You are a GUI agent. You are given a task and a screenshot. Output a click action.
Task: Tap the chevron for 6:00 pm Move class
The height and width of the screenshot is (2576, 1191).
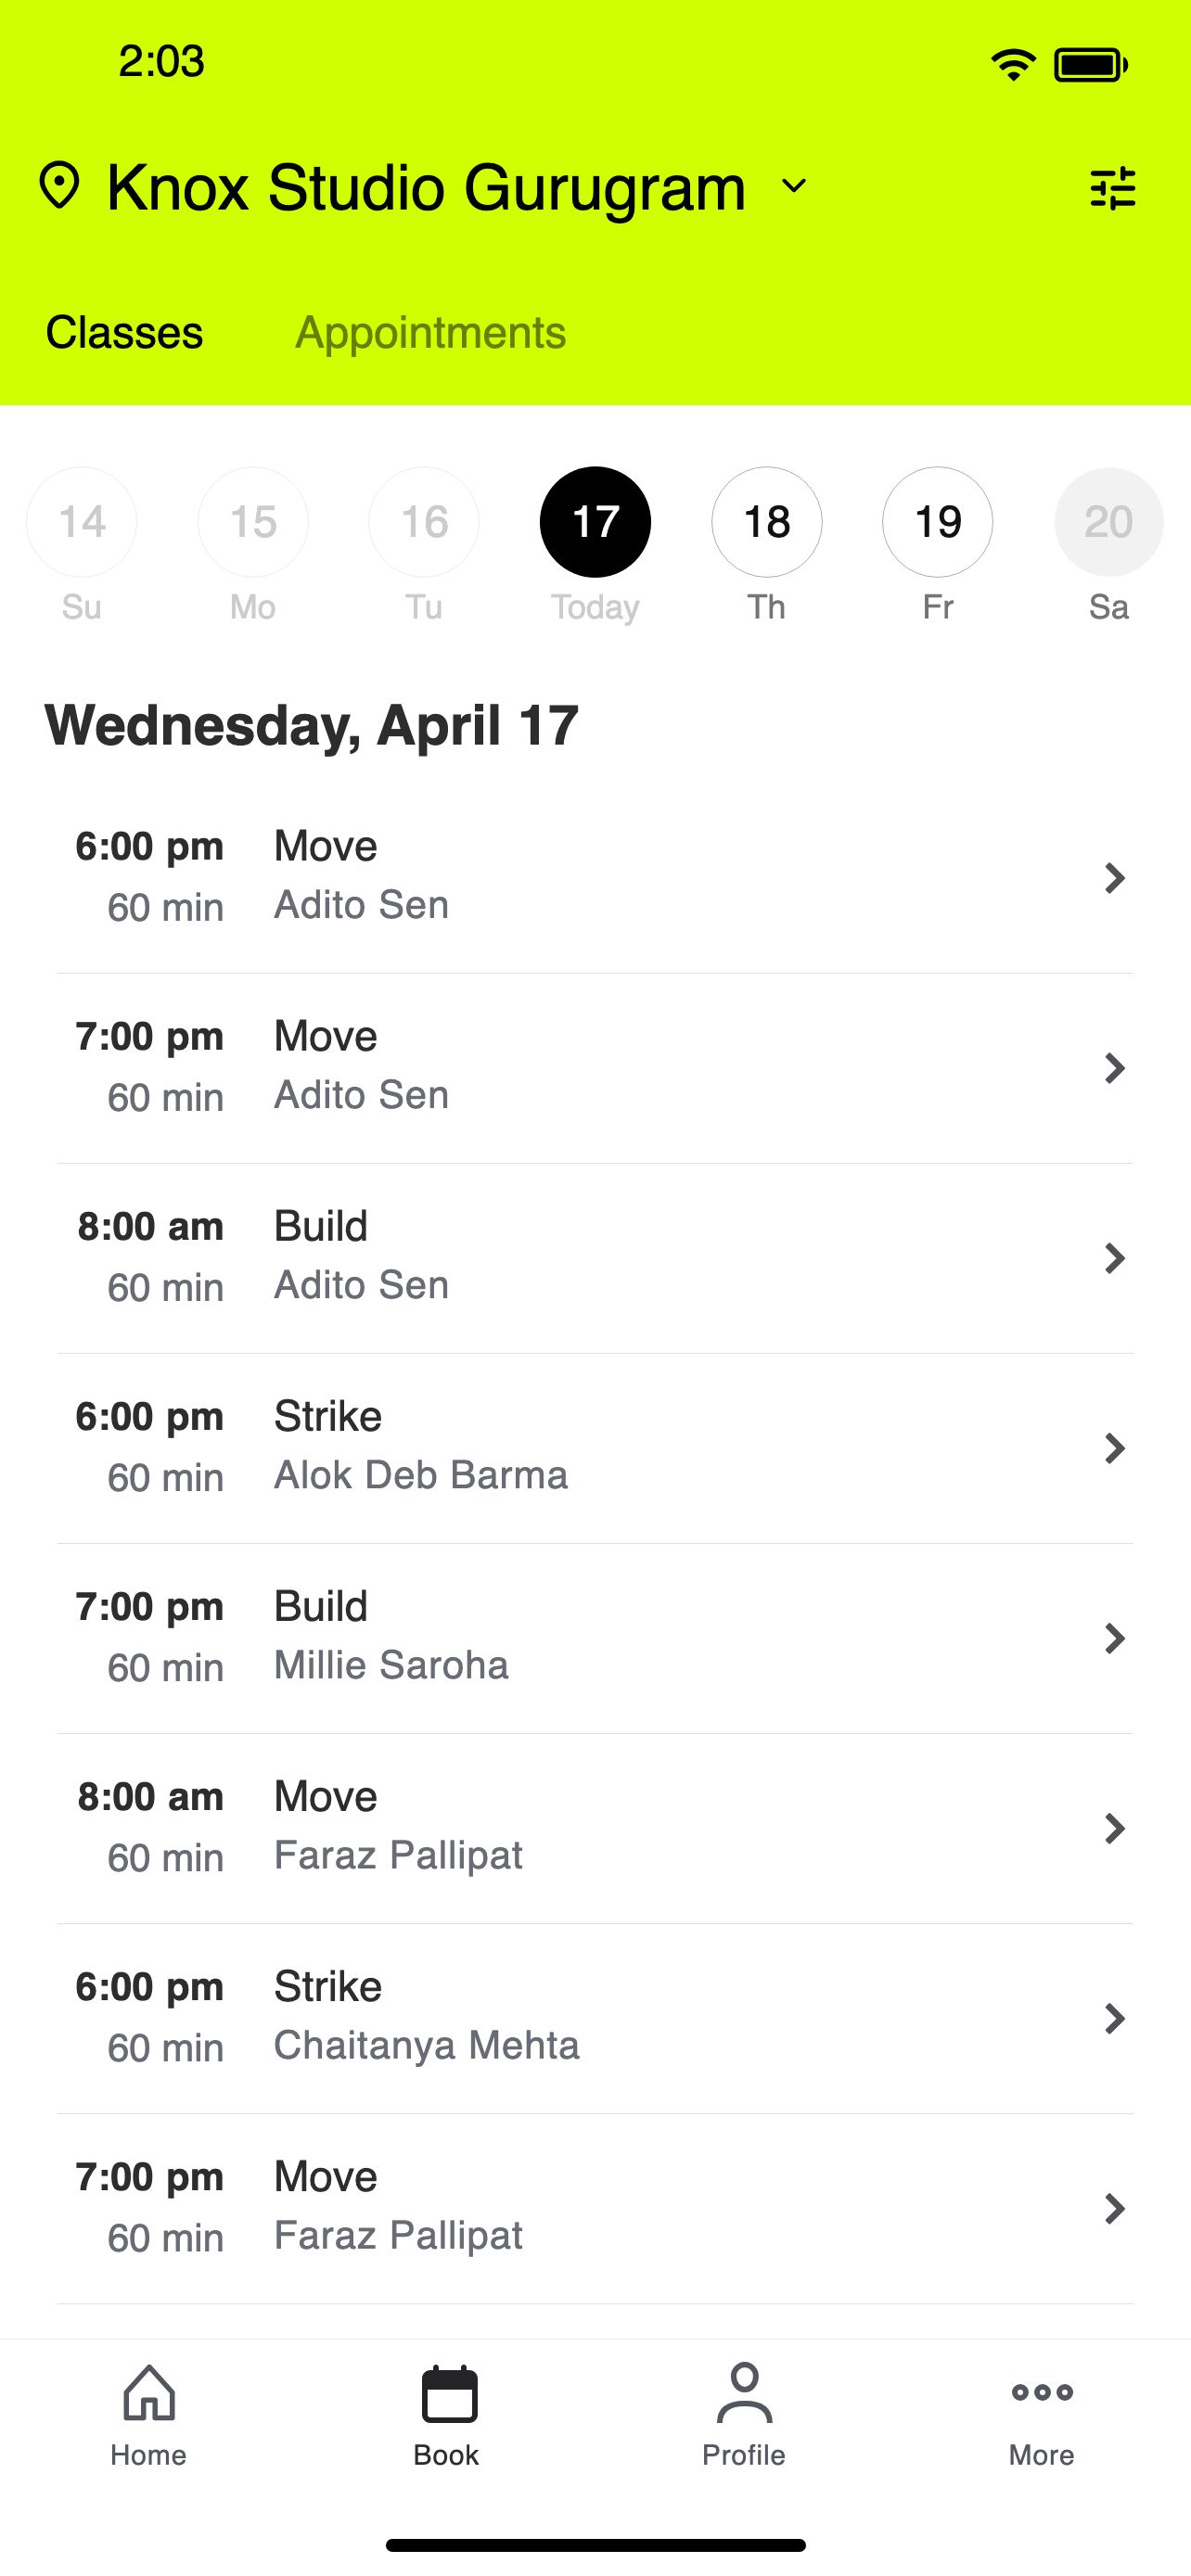point(1114,878)
